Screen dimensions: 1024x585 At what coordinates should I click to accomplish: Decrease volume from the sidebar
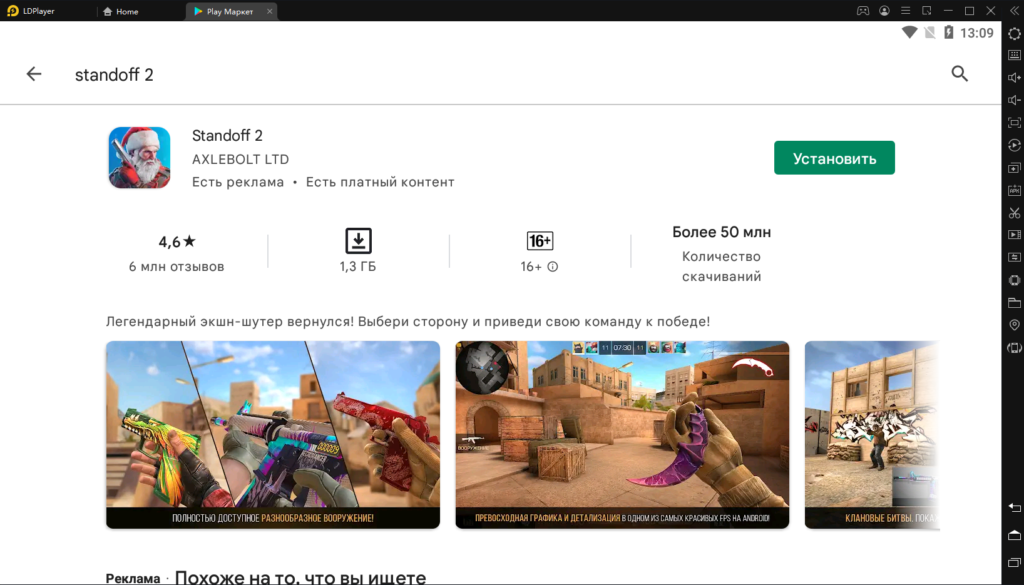[1014, 100]
